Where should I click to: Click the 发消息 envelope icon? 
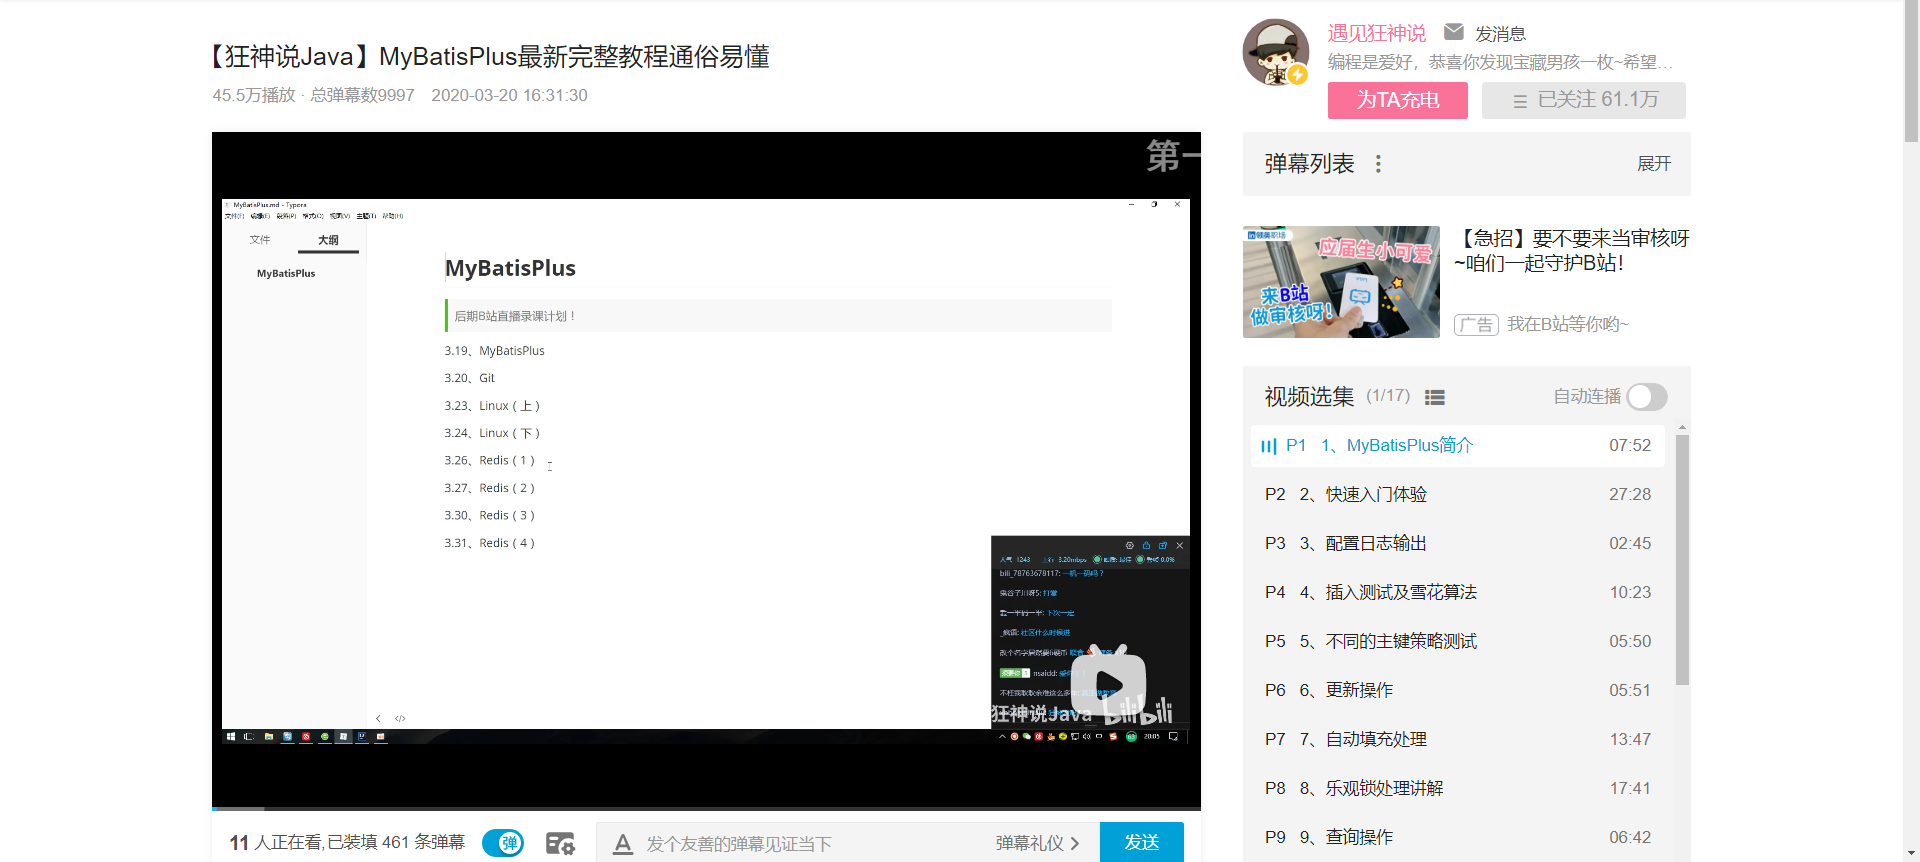coord(1454,32)
